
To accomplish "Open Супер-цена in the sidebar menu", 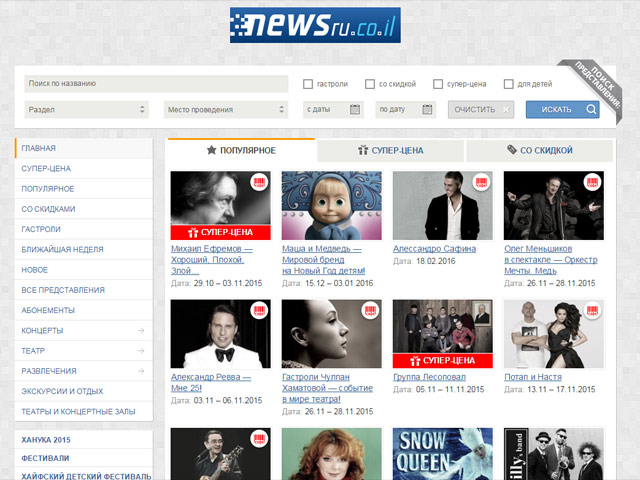I will (x=84, y=169).
